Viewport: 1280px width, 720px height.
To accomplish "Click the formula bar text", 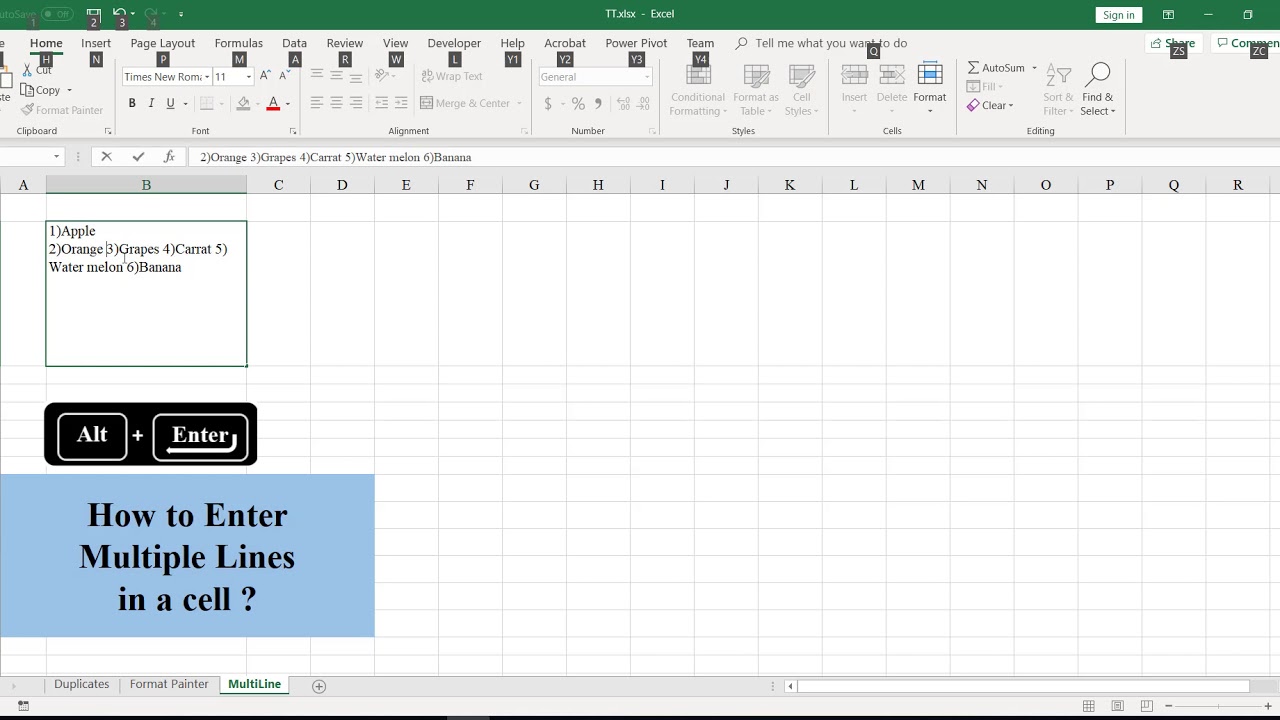I will pos(335,157).
